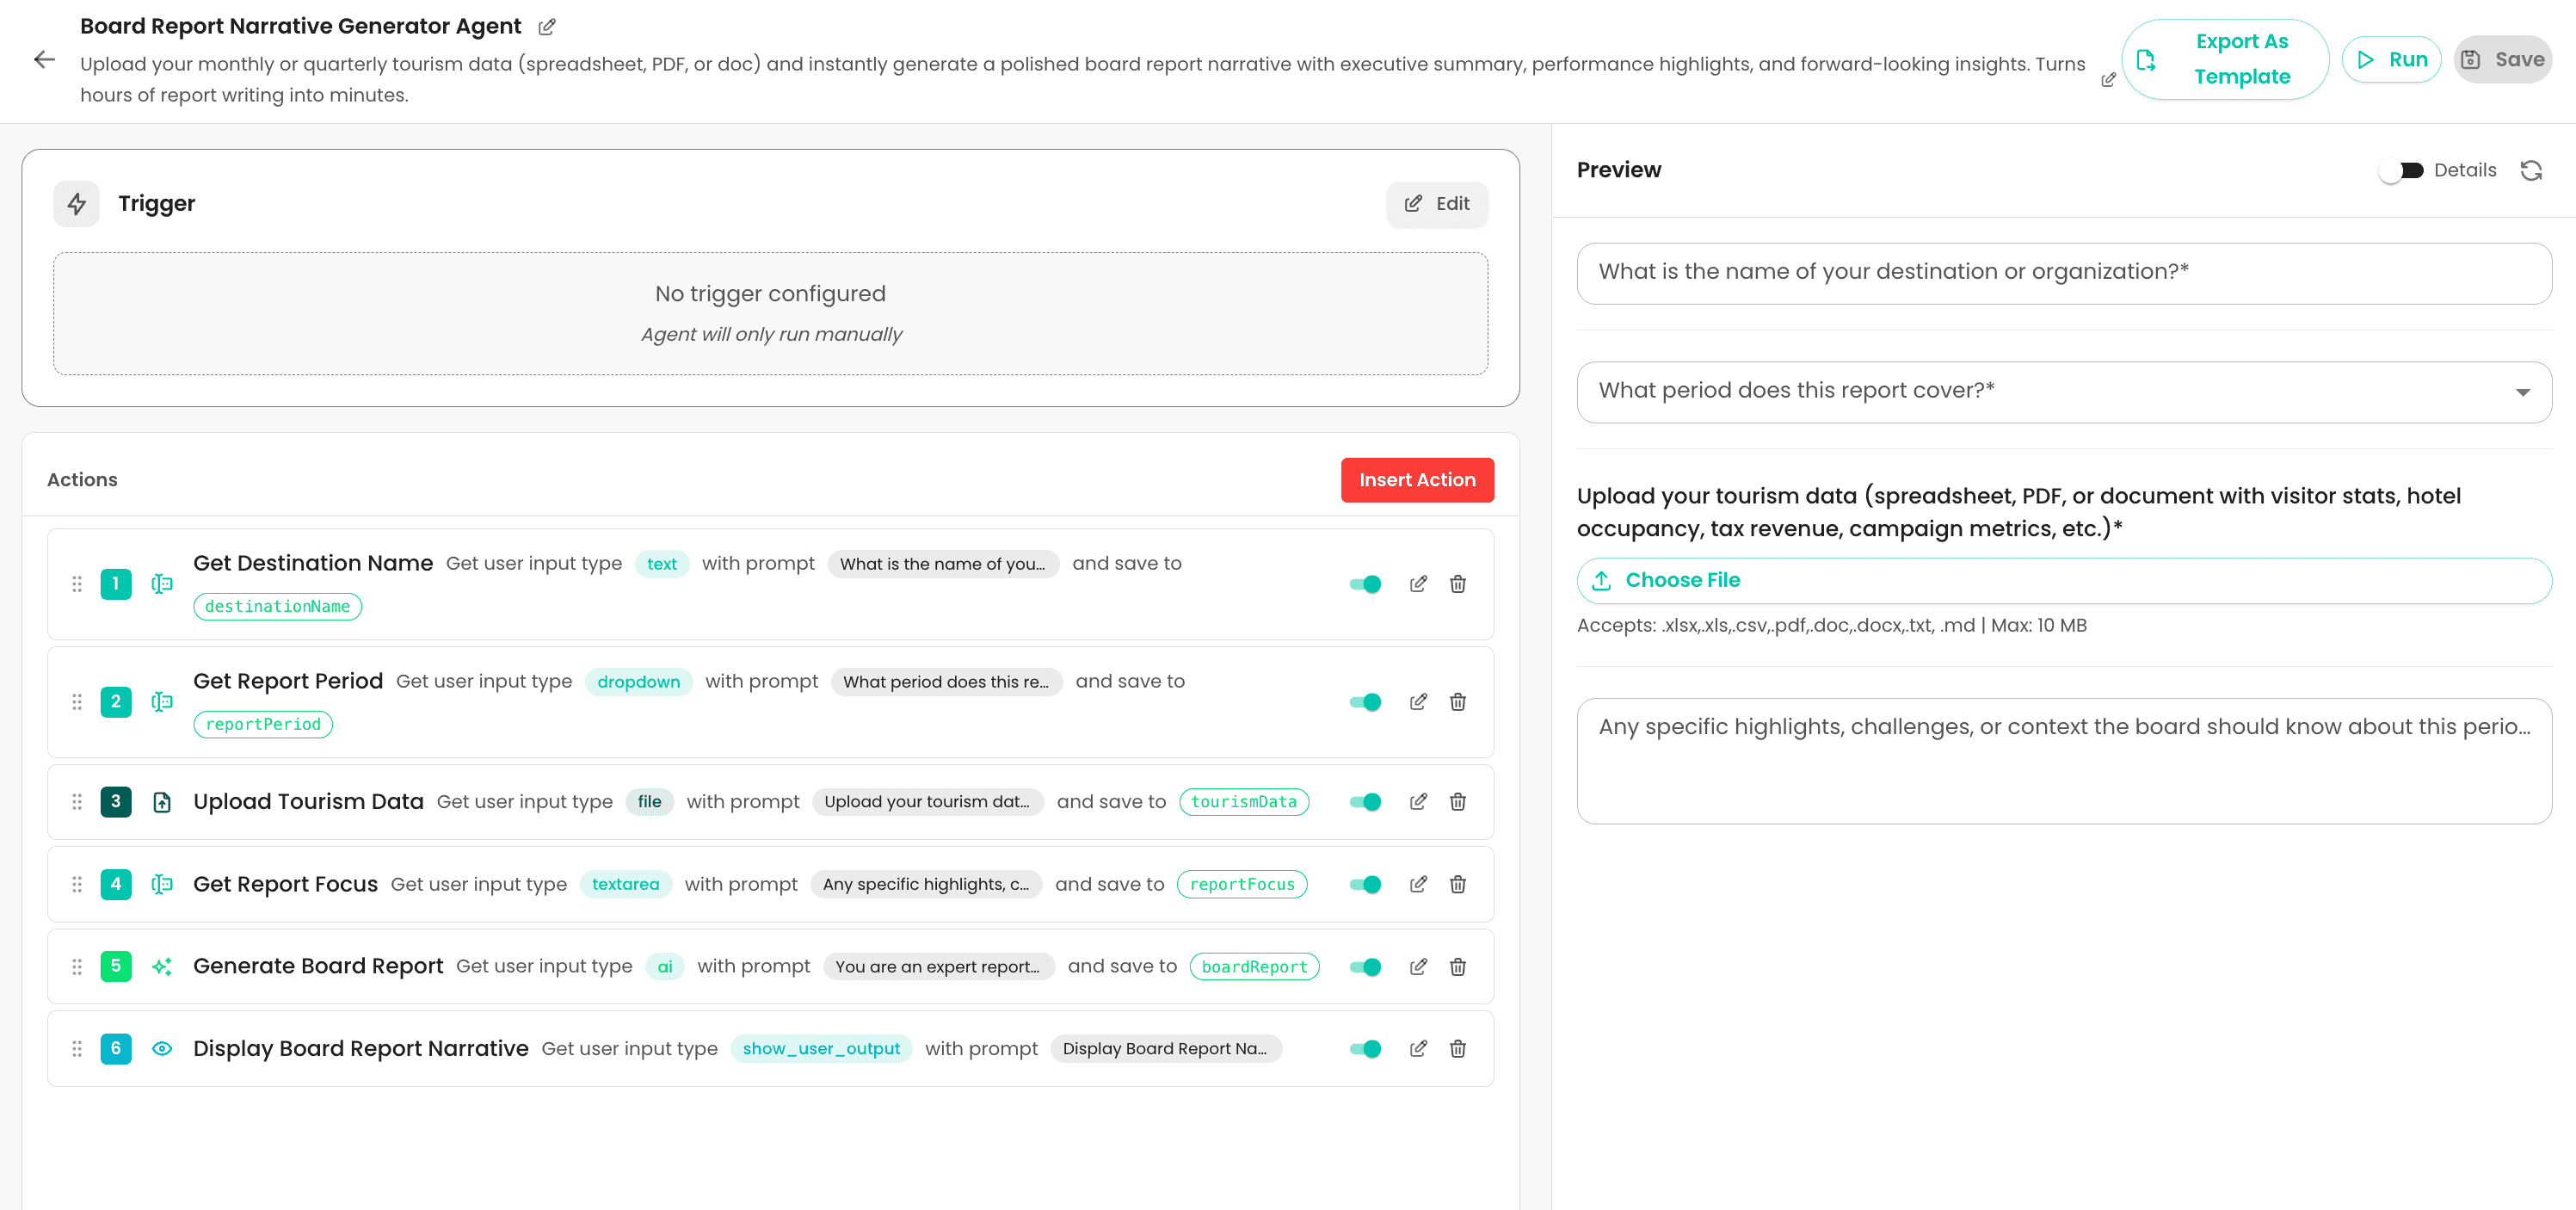This screenshot has height=1210, width=2576.
Task: Delete the Get Report Focus action
Action: coord(1458,884)
